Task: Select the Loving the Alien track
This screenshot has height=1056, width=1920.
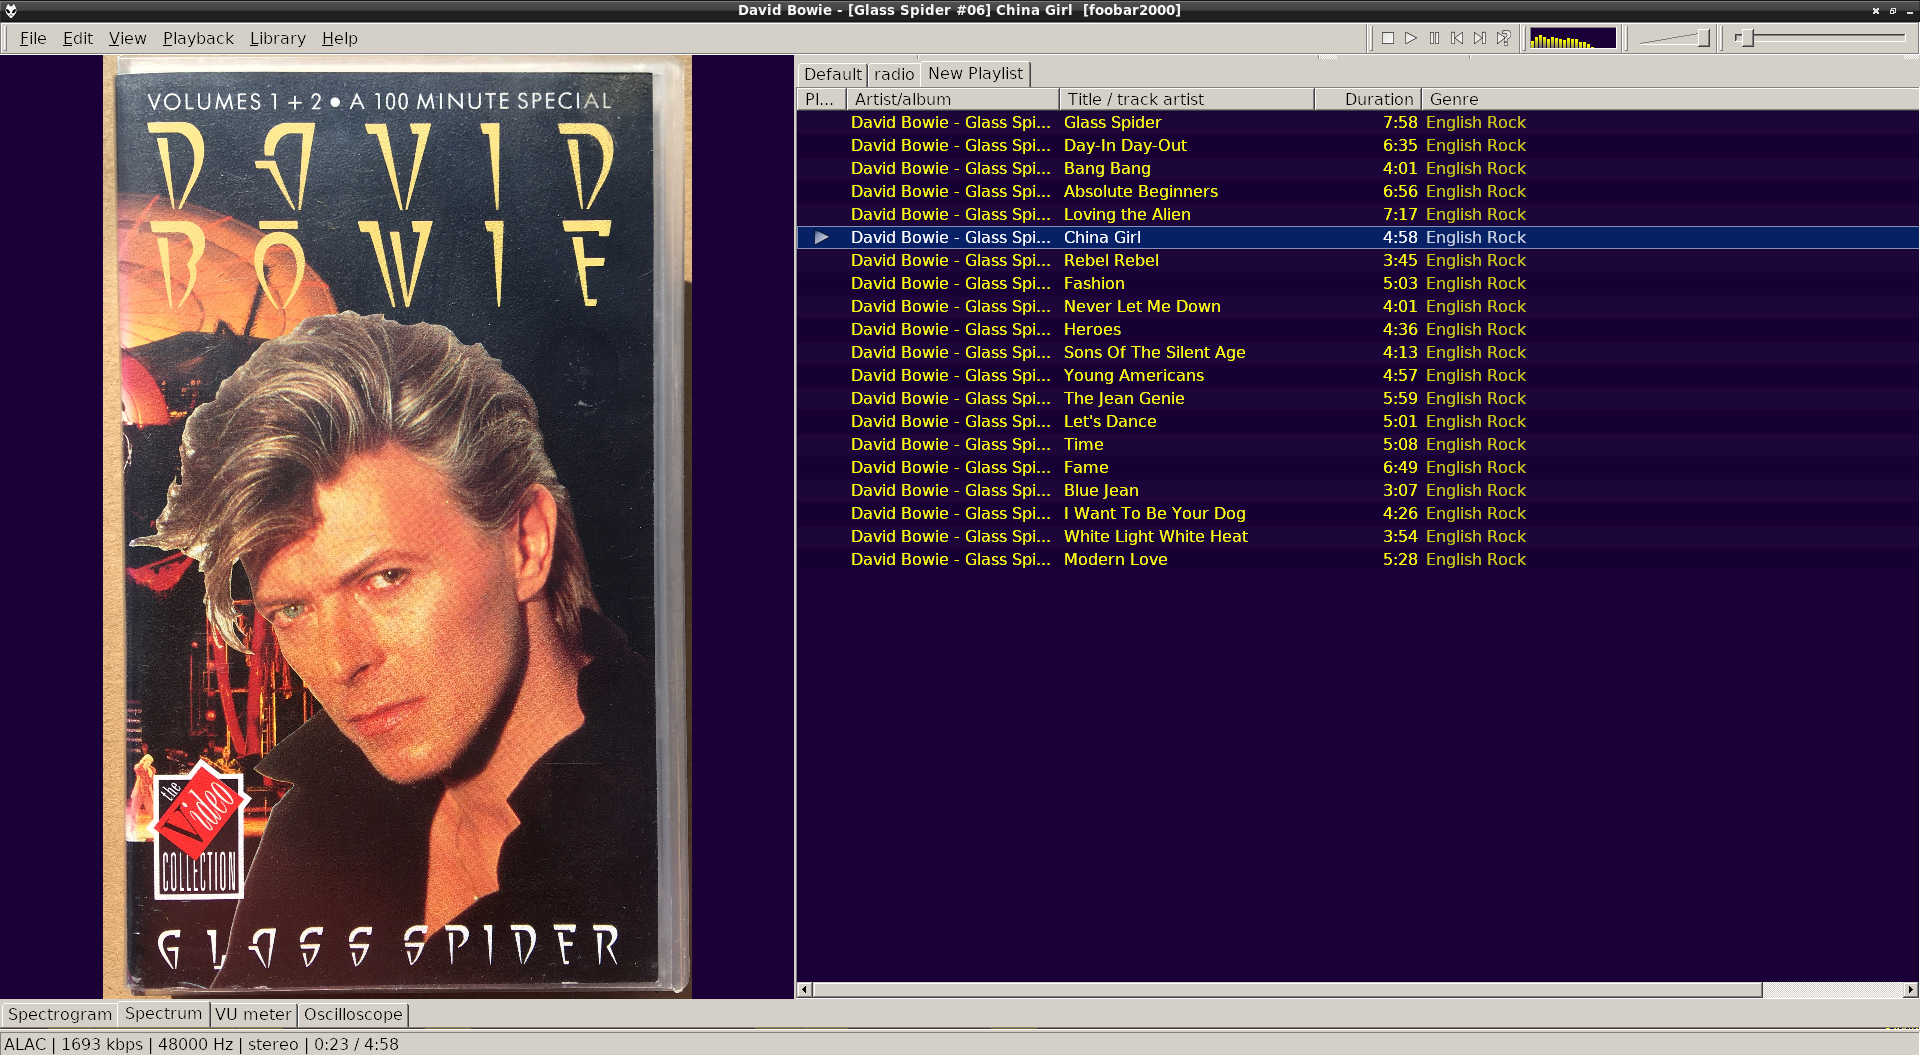Action: pyautogui.click(x=1127, y=214)
